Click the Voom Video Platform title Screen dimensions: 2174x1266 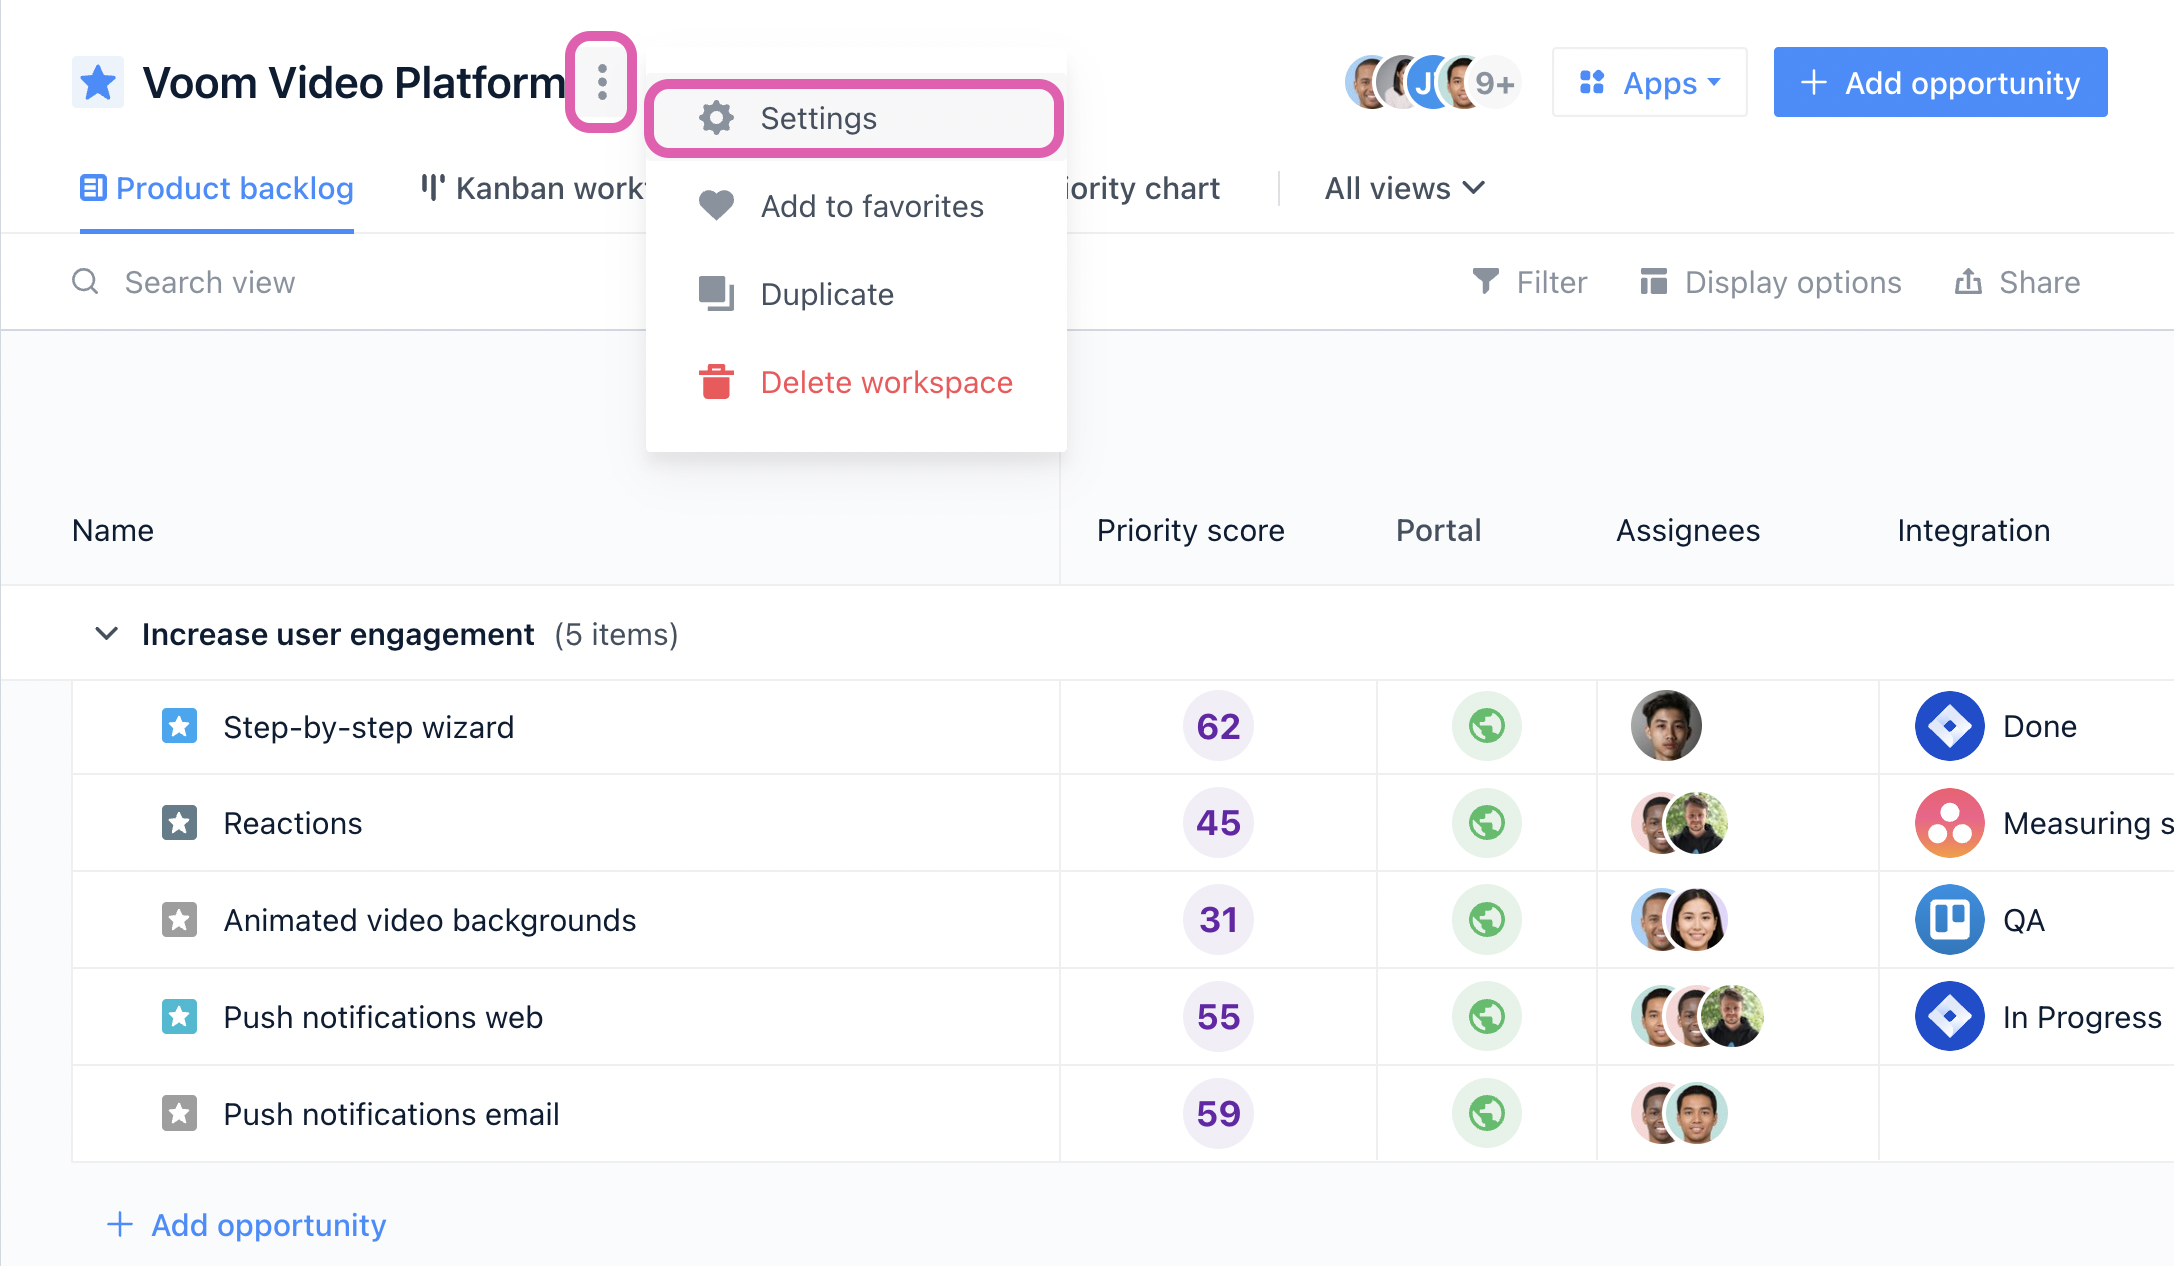point(354,82)
